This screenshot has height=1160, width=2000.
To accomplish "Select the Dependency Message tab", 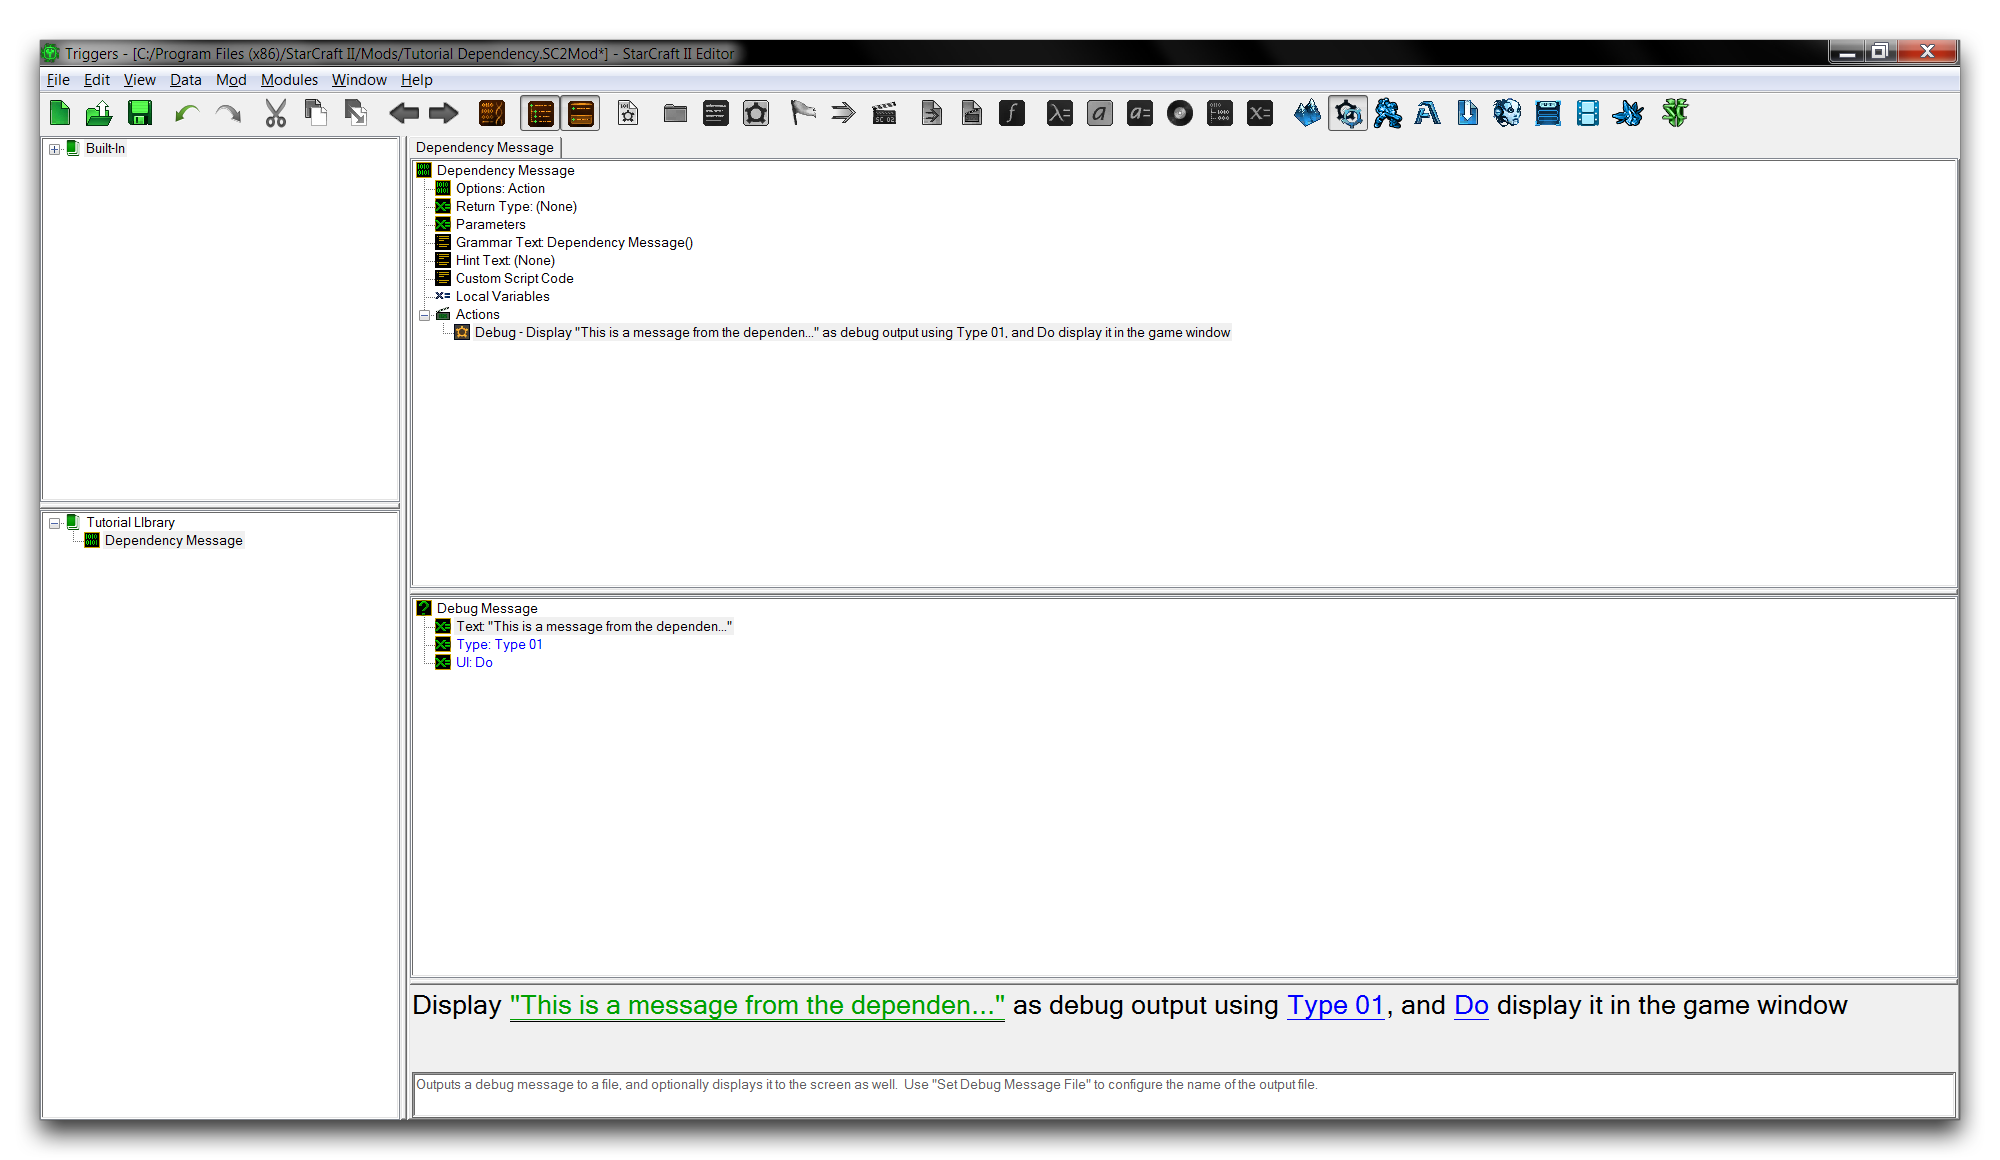I will 485,147.
